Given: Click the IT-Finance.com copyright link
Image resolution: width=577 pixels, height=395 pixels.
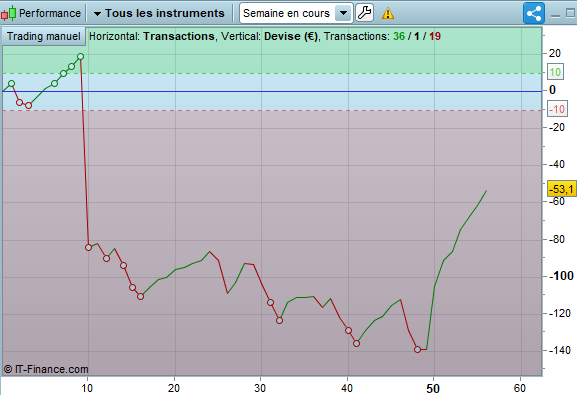Looking at the screenshot, I should click(x=46, y=369).
